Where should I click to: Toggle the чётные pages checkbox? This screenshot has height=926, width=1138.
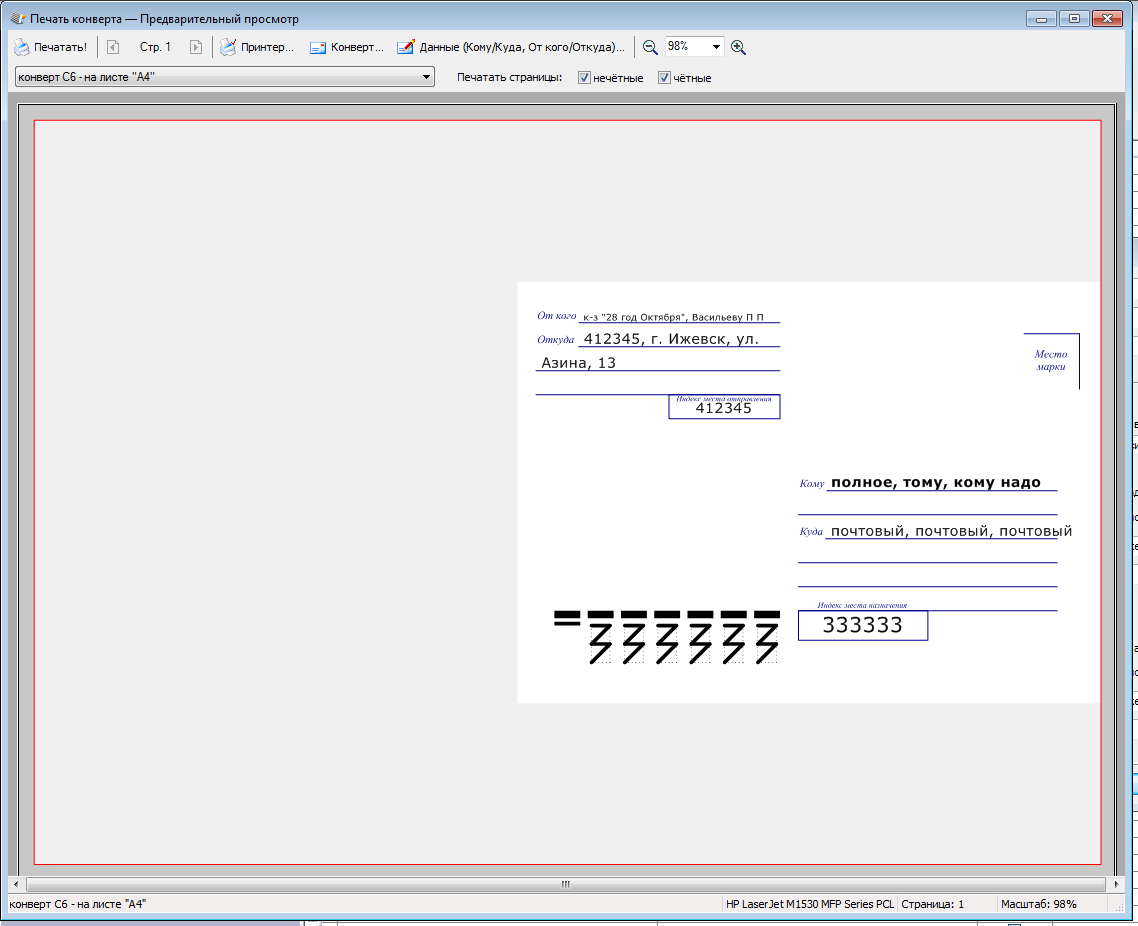[664, 78]
